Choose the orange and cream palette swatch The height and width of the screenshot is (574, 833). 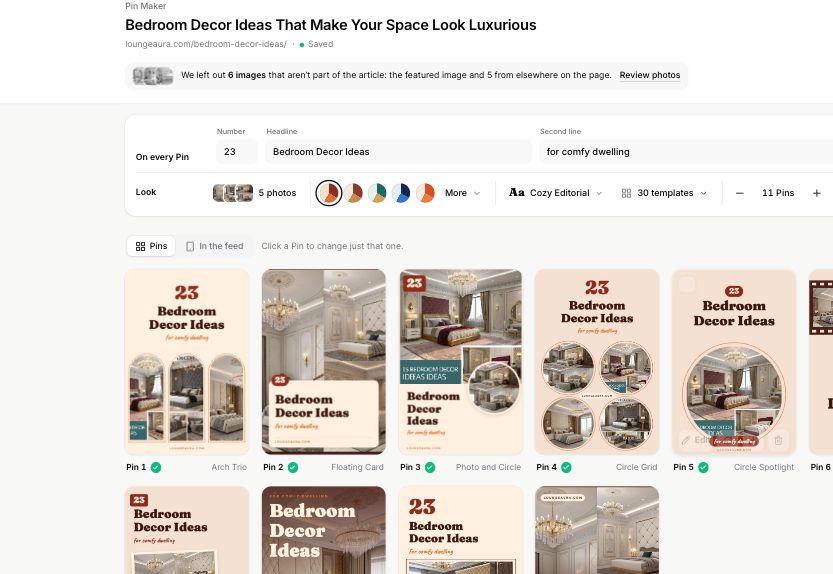tap(425, 193)
